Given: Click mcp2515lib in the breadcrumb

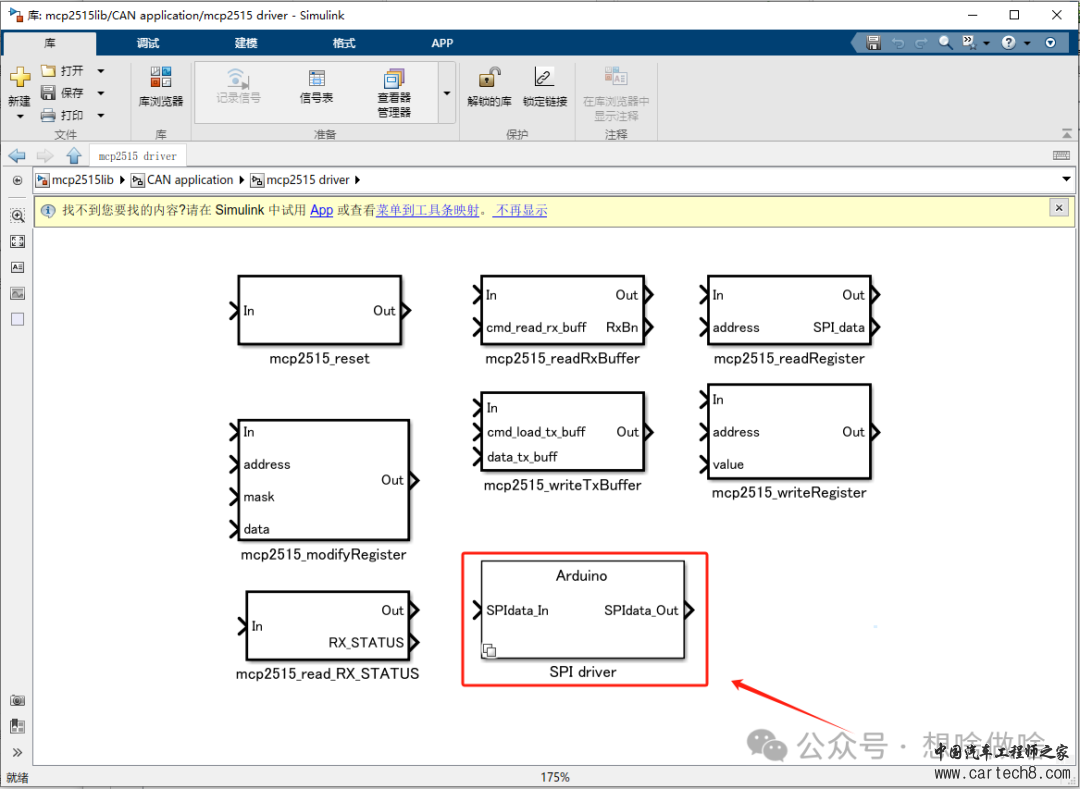Looking at the screenshot, I should (82, 180).
